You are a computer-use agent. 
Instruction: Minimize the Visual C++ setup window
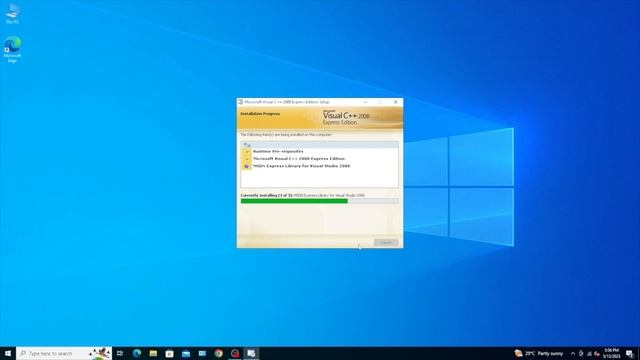(x=365, y=102)
